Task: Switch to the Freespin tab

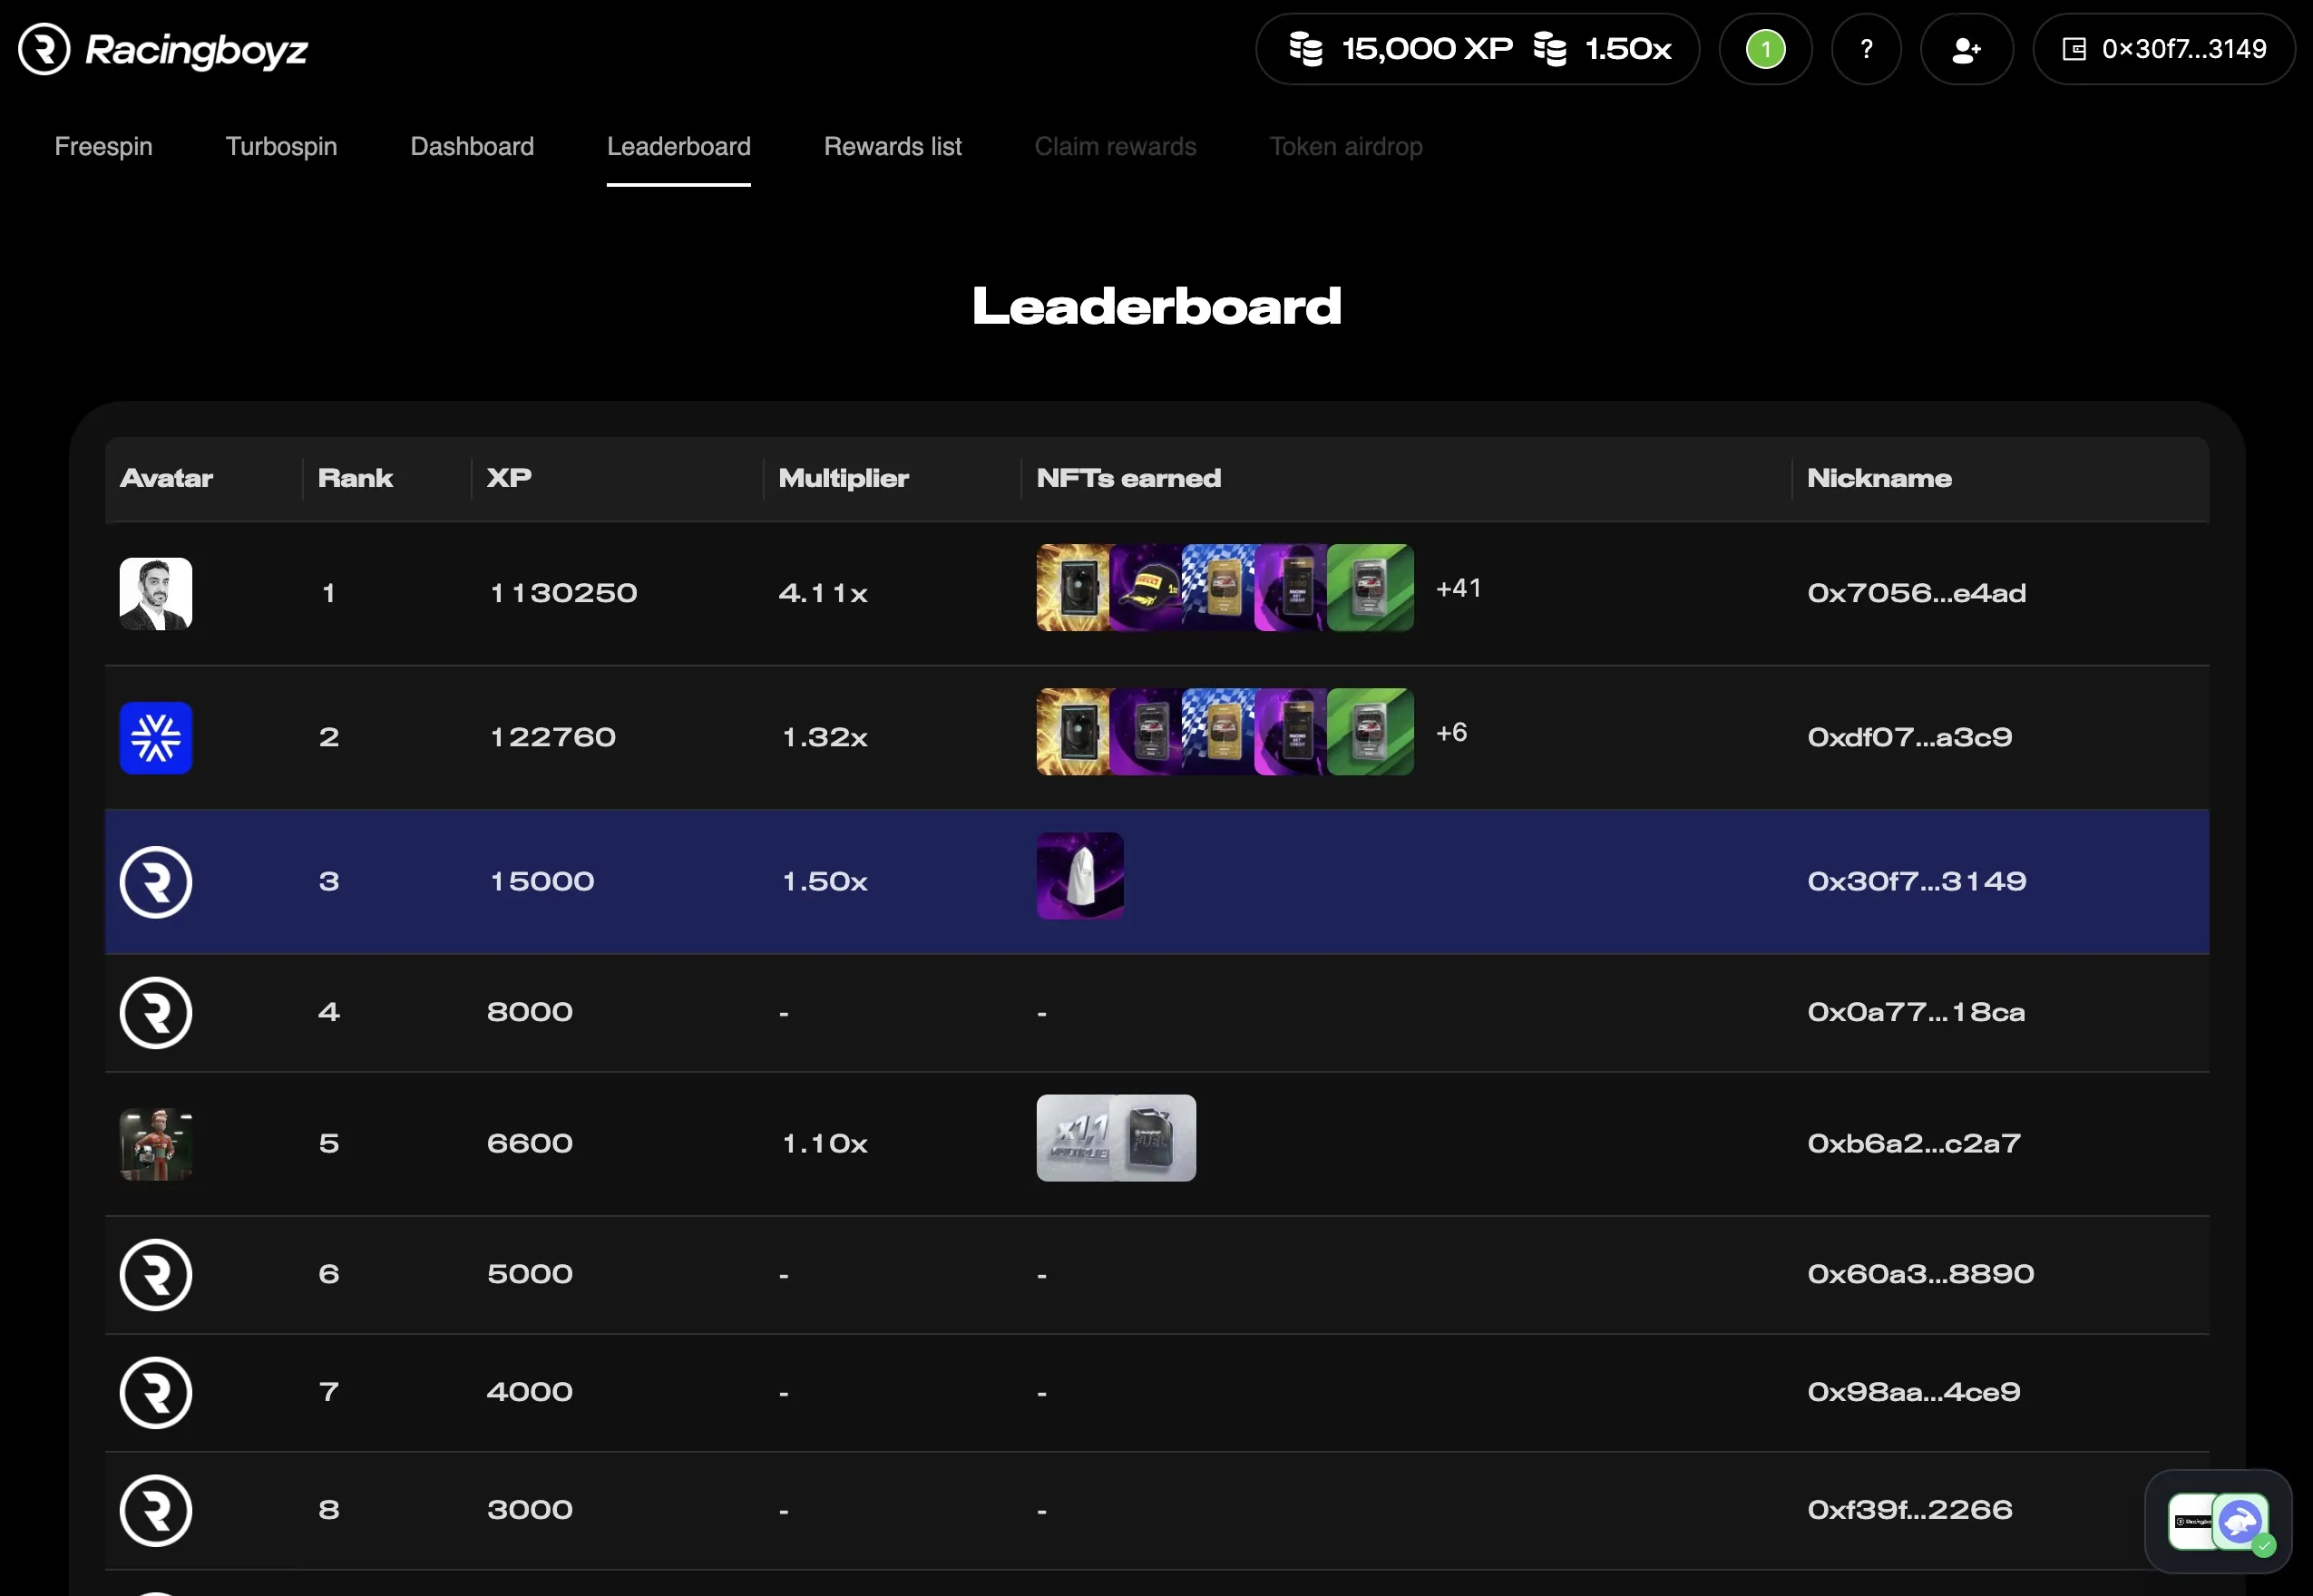Action: point(104,146)
